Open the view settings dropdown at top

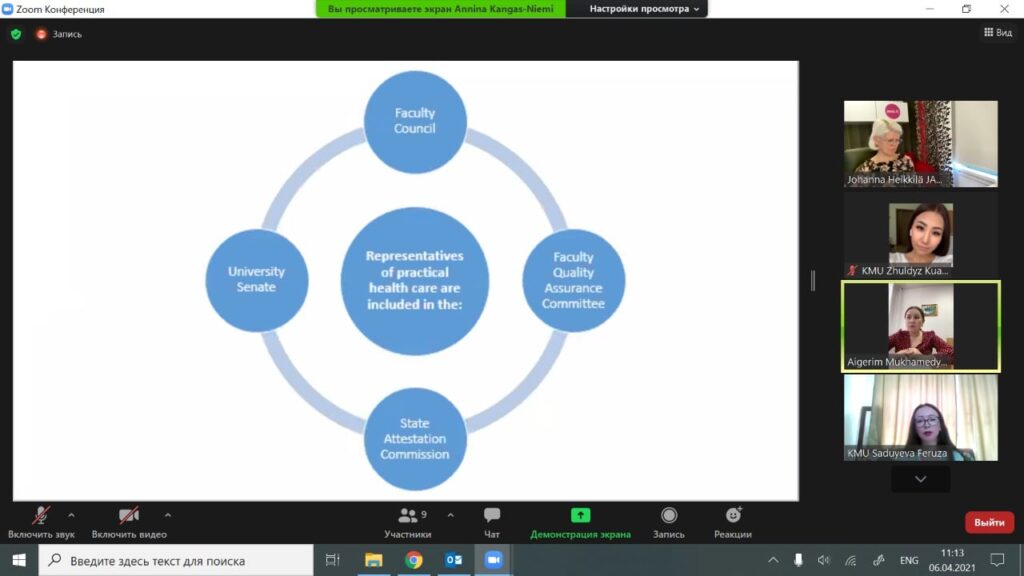tap(645, 9)
